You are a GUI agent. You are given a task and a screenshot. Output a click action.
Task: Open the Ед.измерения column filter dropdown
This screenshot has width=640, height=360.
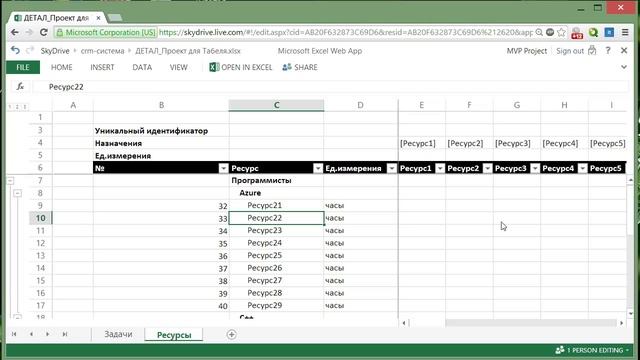click(391, 168)
